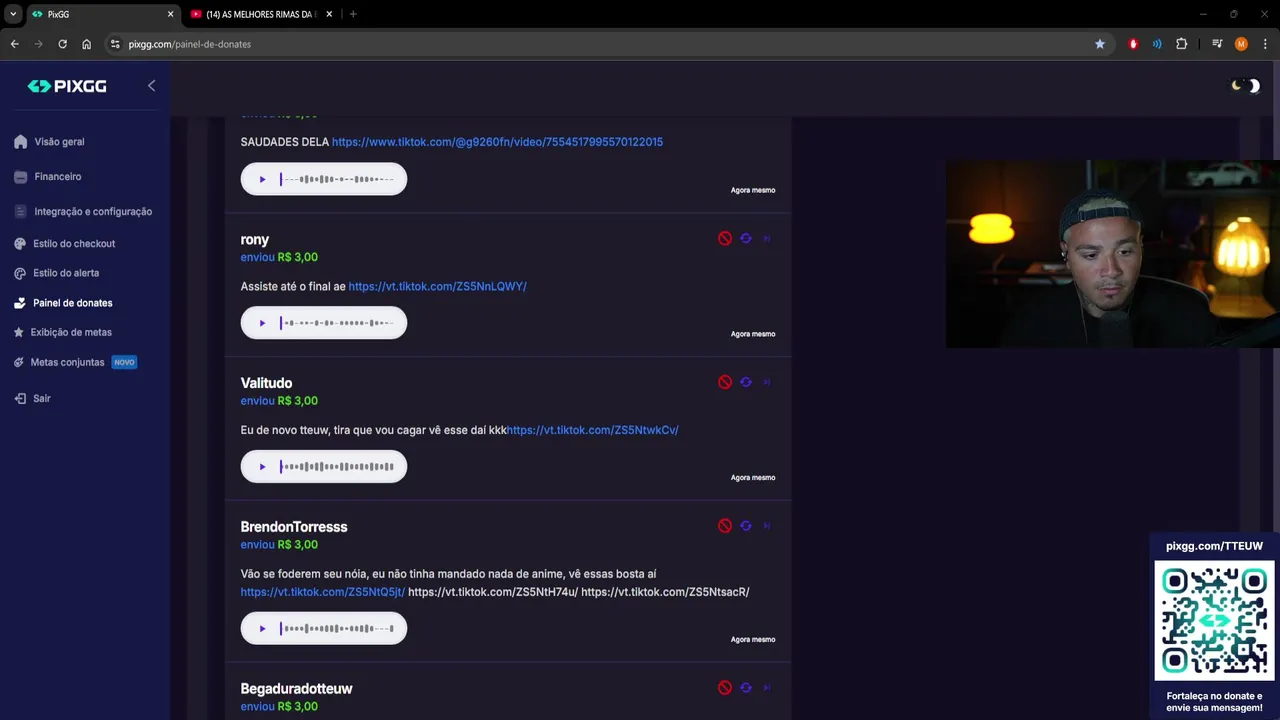The image size is (1280, 720).
Task: Open the Chrome three-dot menu
Action: point(1265,44)
